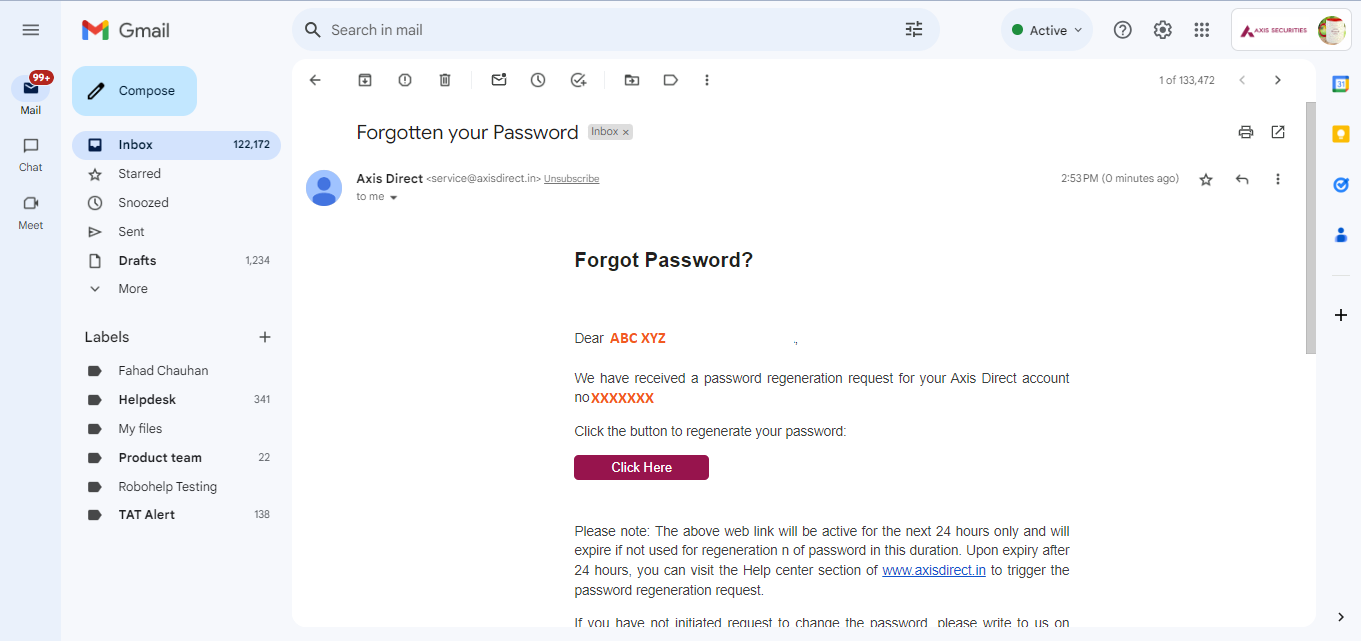Mark the email as unread
The height and width of the screenshot is (641, 1361).
(499, 80)
